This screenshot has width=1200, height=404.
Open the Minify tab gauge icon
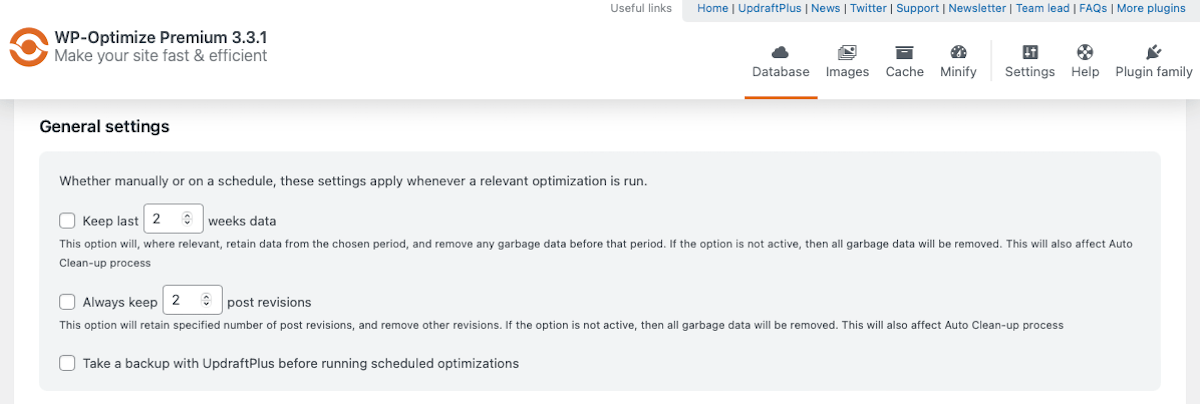(958, 52)
